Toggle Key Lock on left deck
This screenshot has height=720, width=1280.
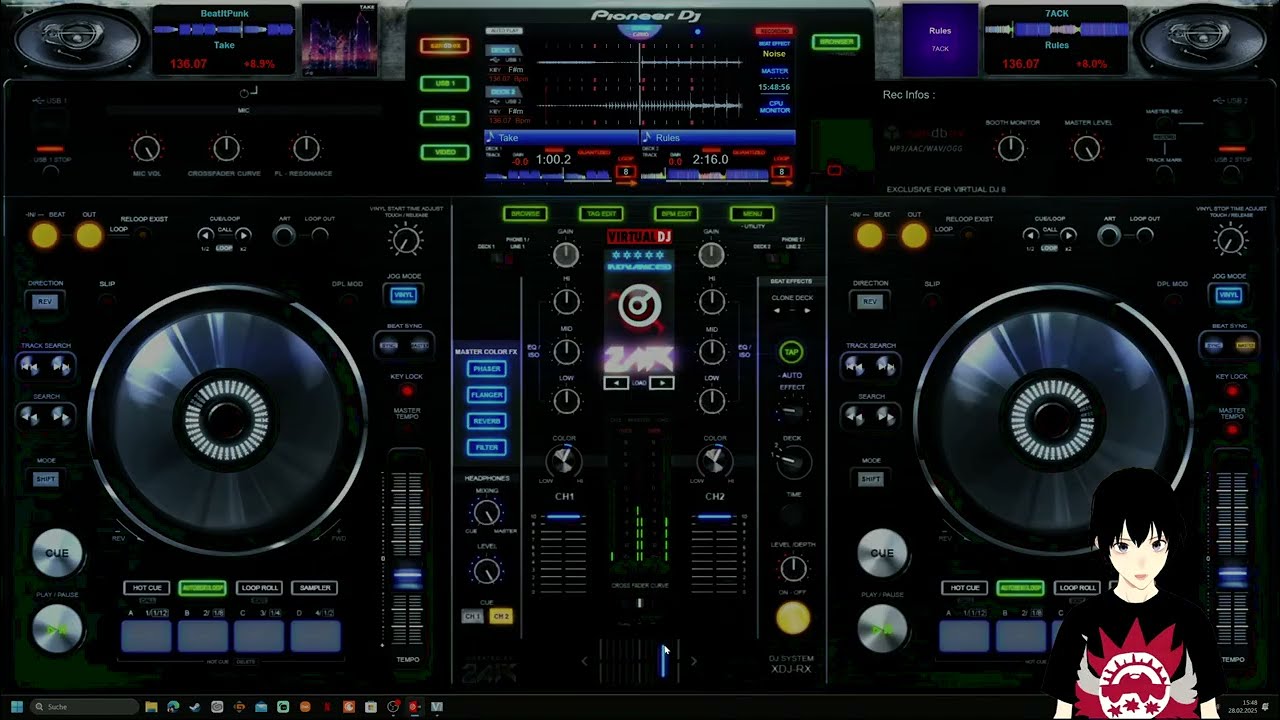(x=406, y=391)
